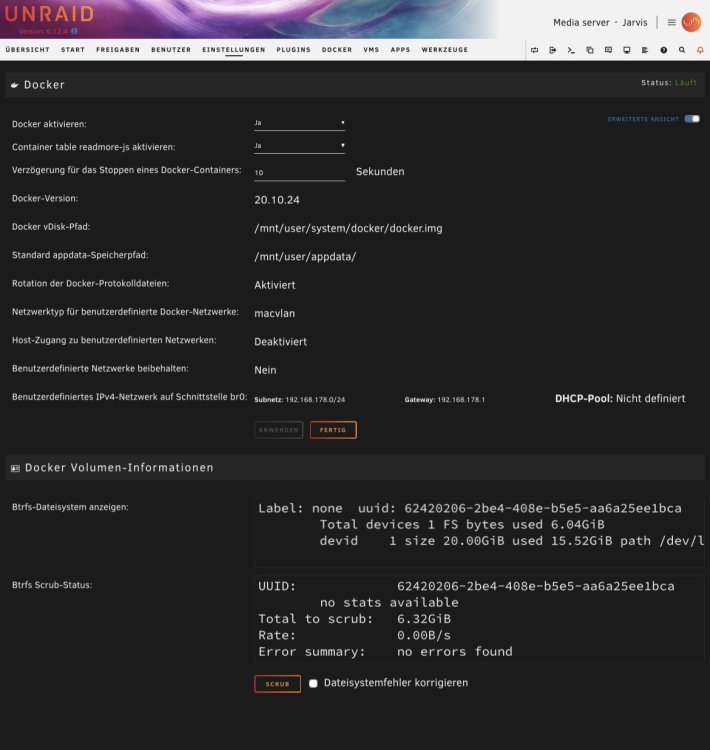This screenshot has height=750, width=710.
Task: Click the logout icon in toolbar
Action: (x=553, y=50)
